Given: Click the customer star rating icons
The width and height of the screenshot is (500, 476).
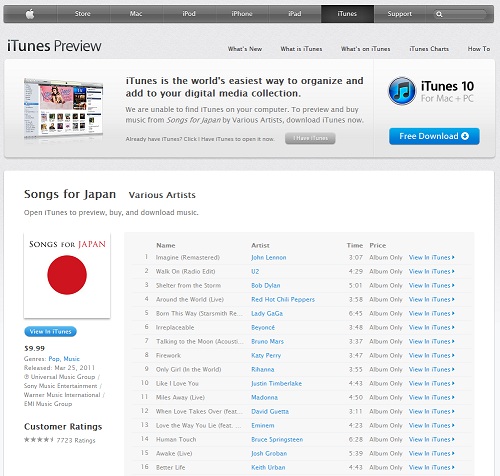Looking at the screenshot, I should [x=39, y=440].
